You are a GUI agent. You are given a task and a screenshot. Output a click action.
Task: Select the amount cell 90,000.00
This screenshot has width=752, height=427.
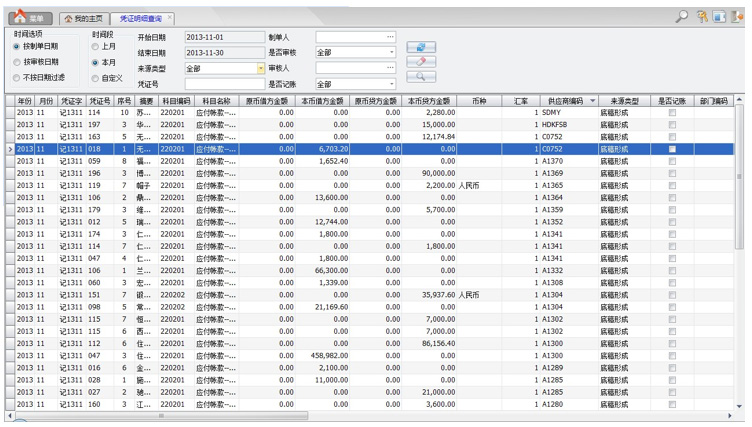coord(429,173)
